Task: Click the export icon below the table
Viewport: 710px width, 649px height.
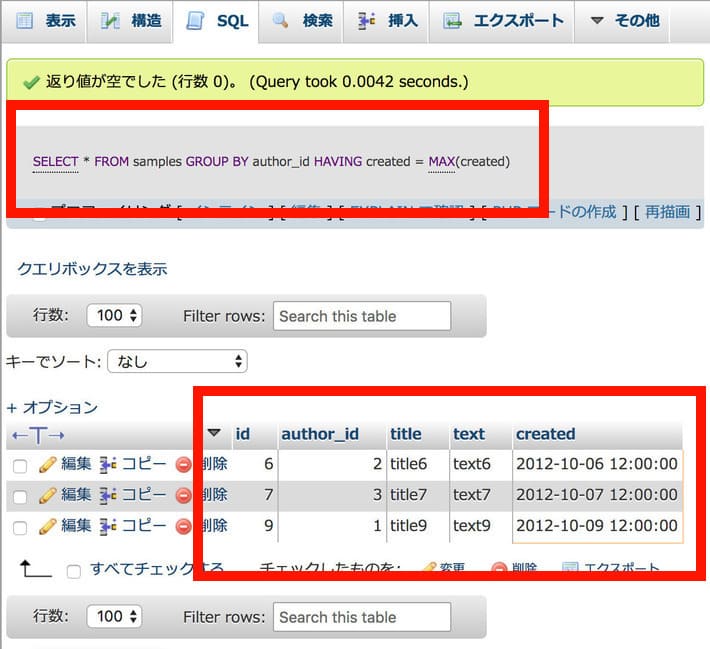Action: [x=570, y=569]
